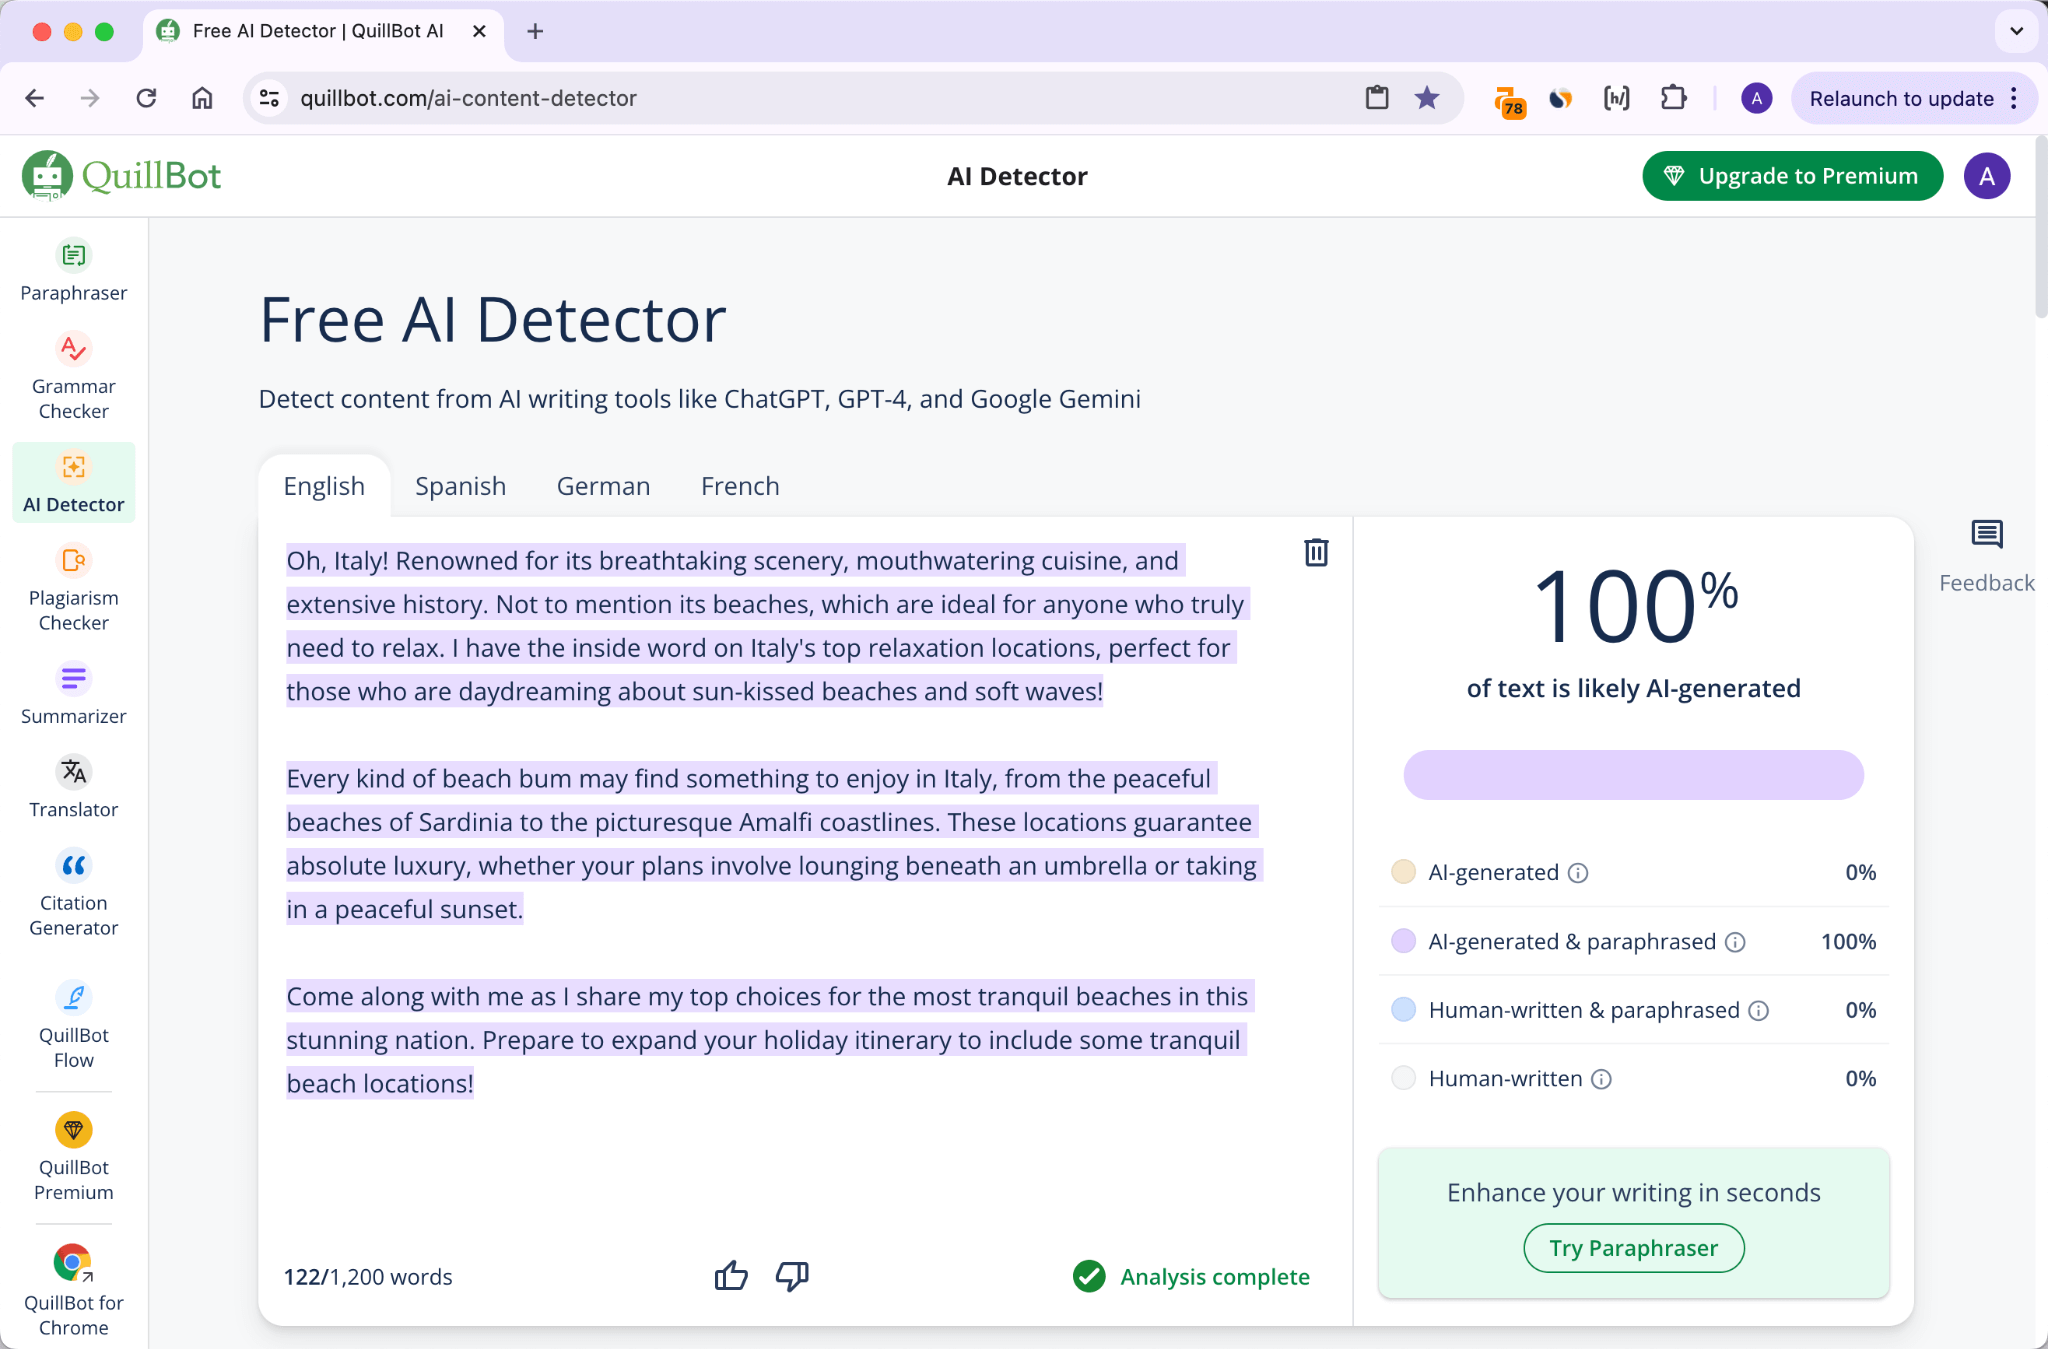2048x1349 pixels.
Task: Click the 122/1,200 words counter
Action: (368, 1277)
